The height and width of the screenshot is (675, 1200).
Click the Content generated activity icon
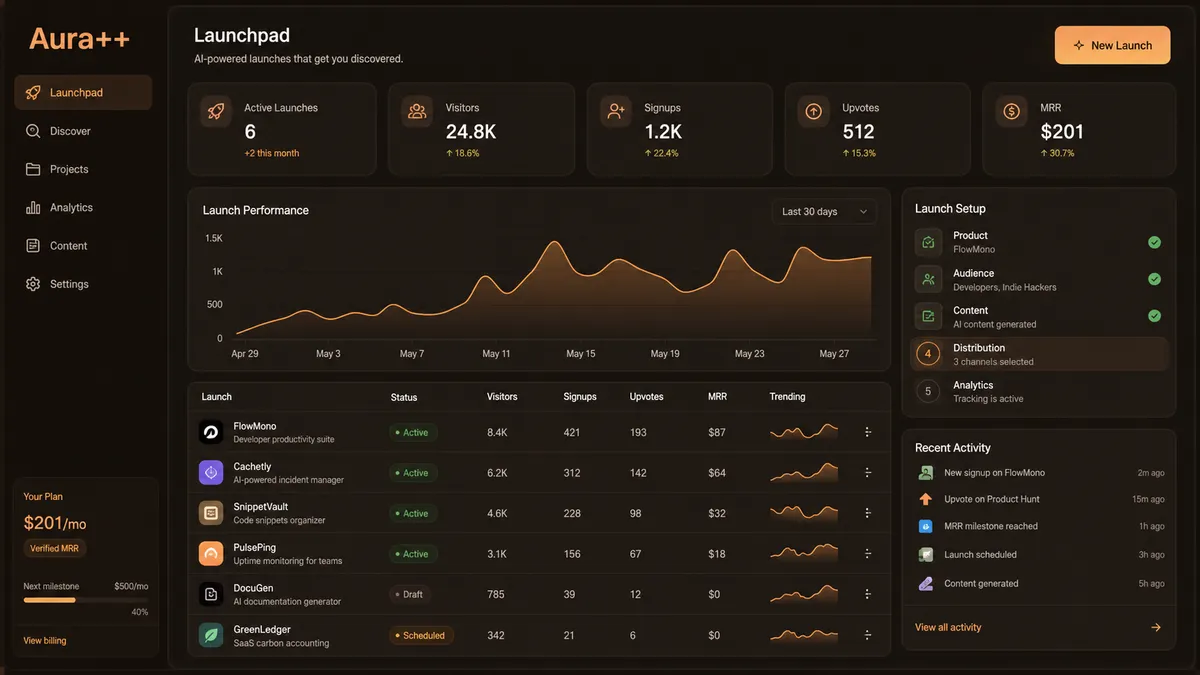pyautogui.click(x=926, y=583)
